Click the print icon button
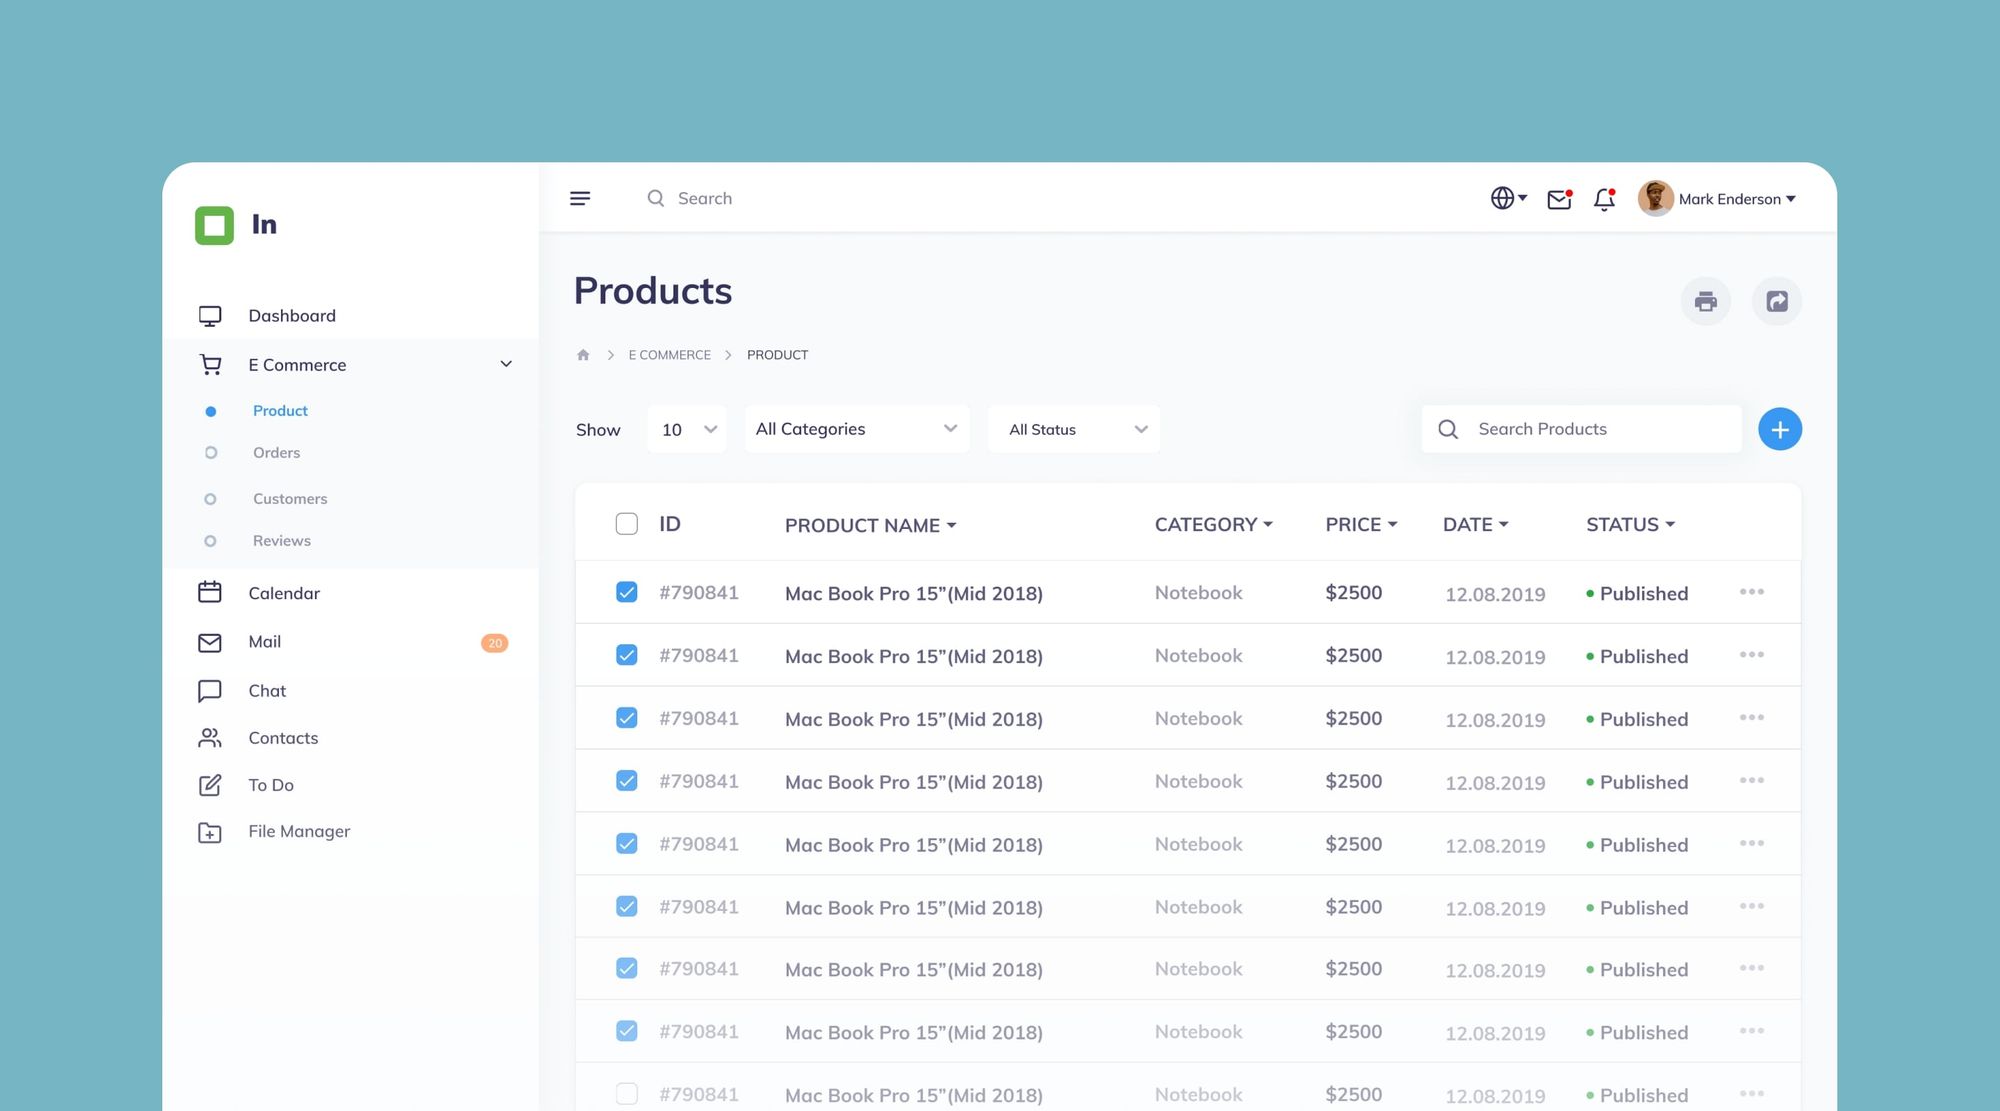The width and height of the screenshot is (2000, 1111). coord(1706,301)
